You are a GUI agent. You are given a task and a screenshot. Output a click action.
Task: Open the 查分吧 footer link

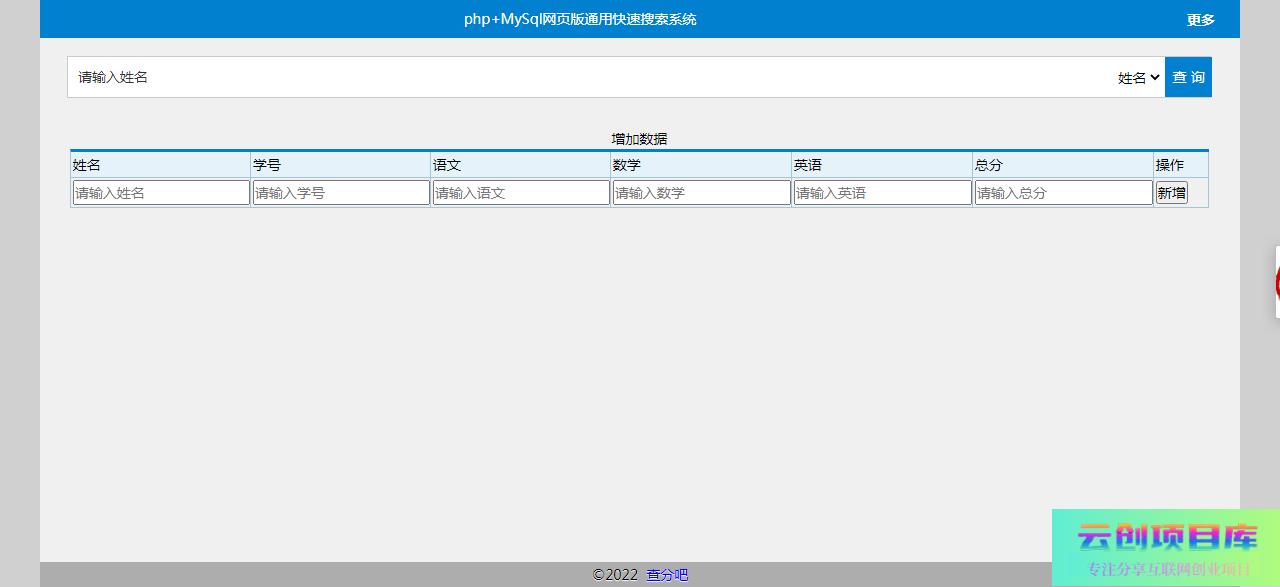[667, 575]
